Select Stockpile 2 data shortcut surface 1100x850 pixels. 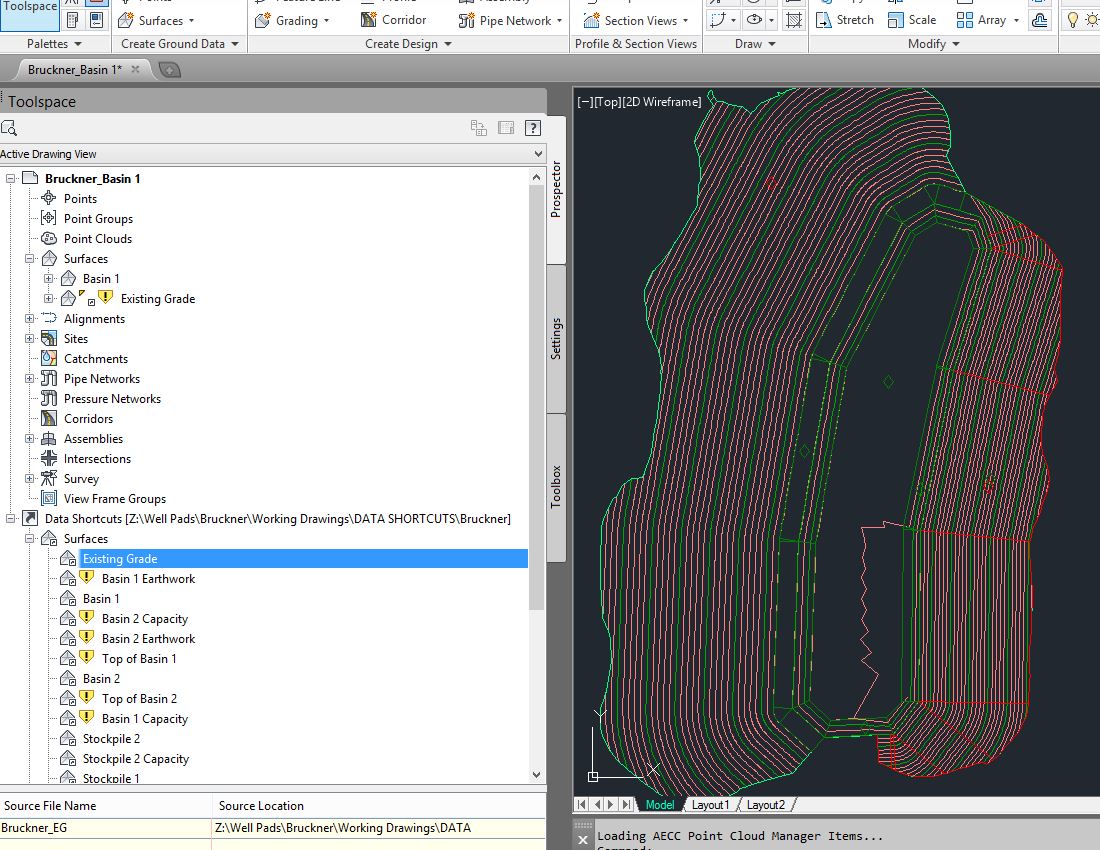click(x=111, y=738)
